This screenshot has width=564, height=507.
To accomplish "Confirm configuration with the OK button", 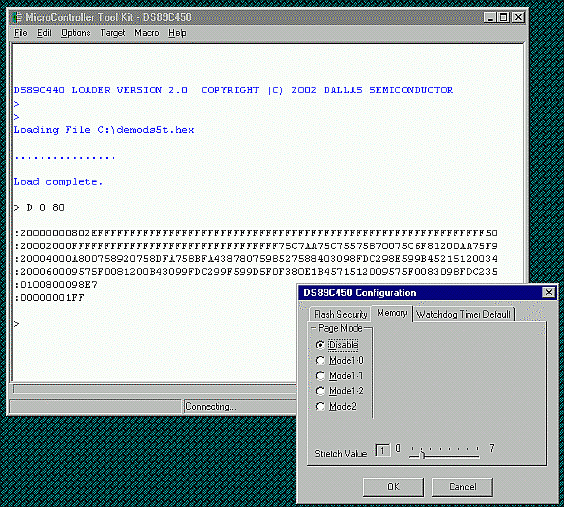I will [393, 487].
